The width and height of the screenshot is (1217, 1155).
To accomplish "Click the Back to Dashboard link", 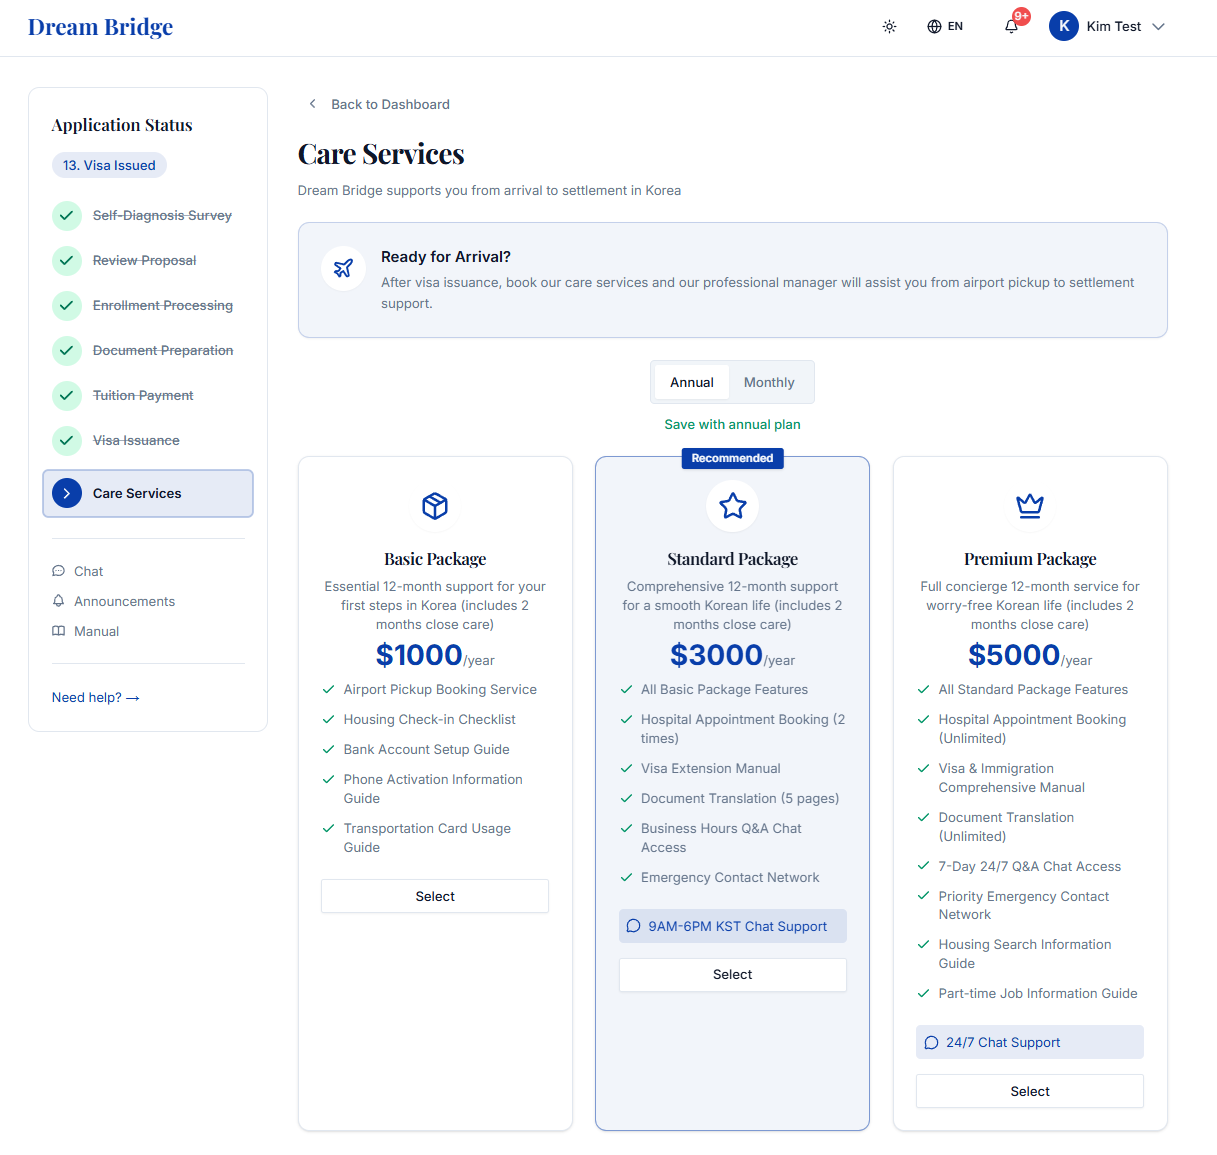I will point(390,104).
